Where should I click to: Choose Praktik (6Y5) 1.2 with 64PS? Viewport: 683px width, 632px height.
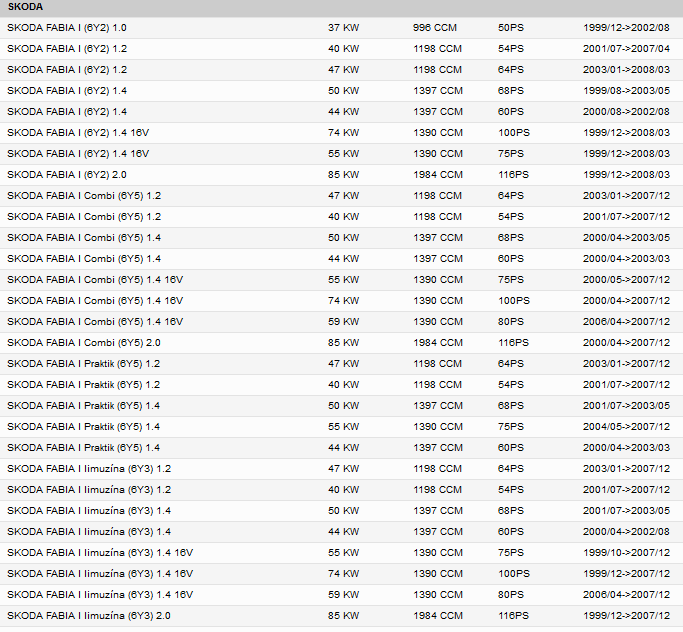tap(84, 364)
